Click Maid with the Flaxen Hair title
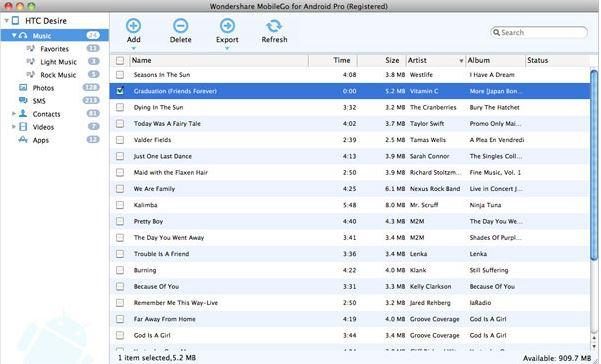Screen dimensions: 601x364 pos(171,172)
